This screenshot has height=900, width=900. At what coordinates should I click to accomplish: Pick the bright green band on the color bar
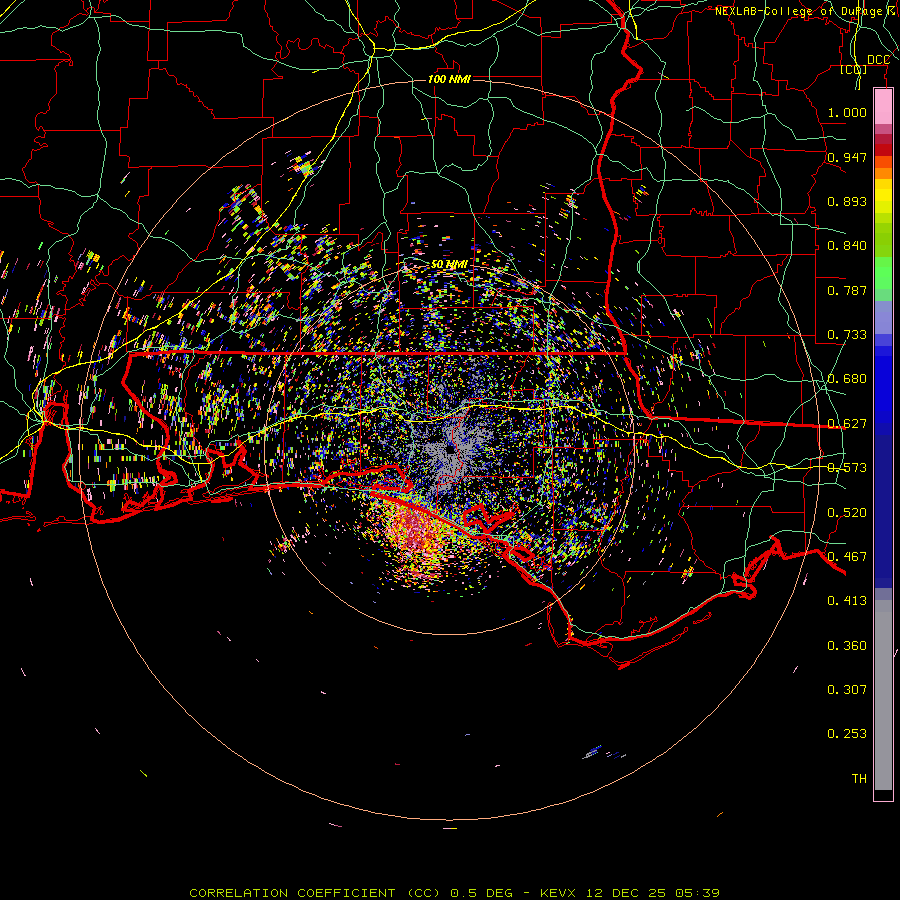(883, 273)
